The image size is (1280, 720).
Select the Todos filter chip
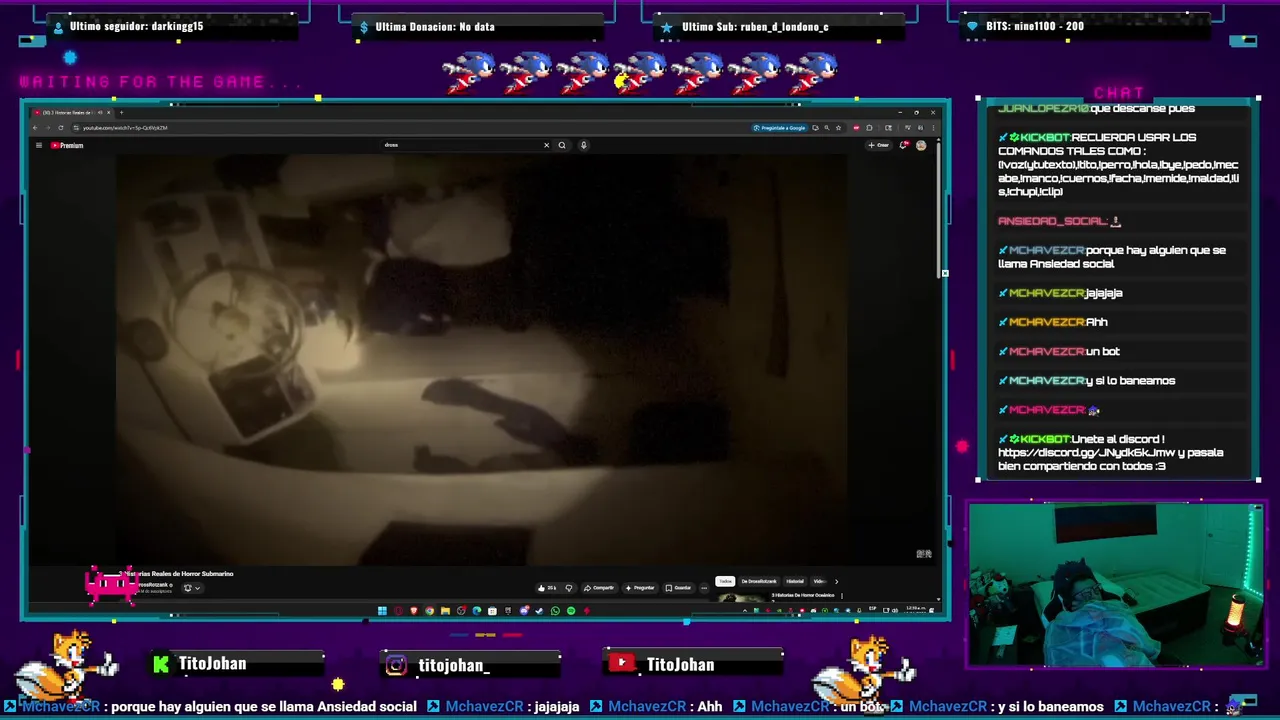(x=725, y=581)
